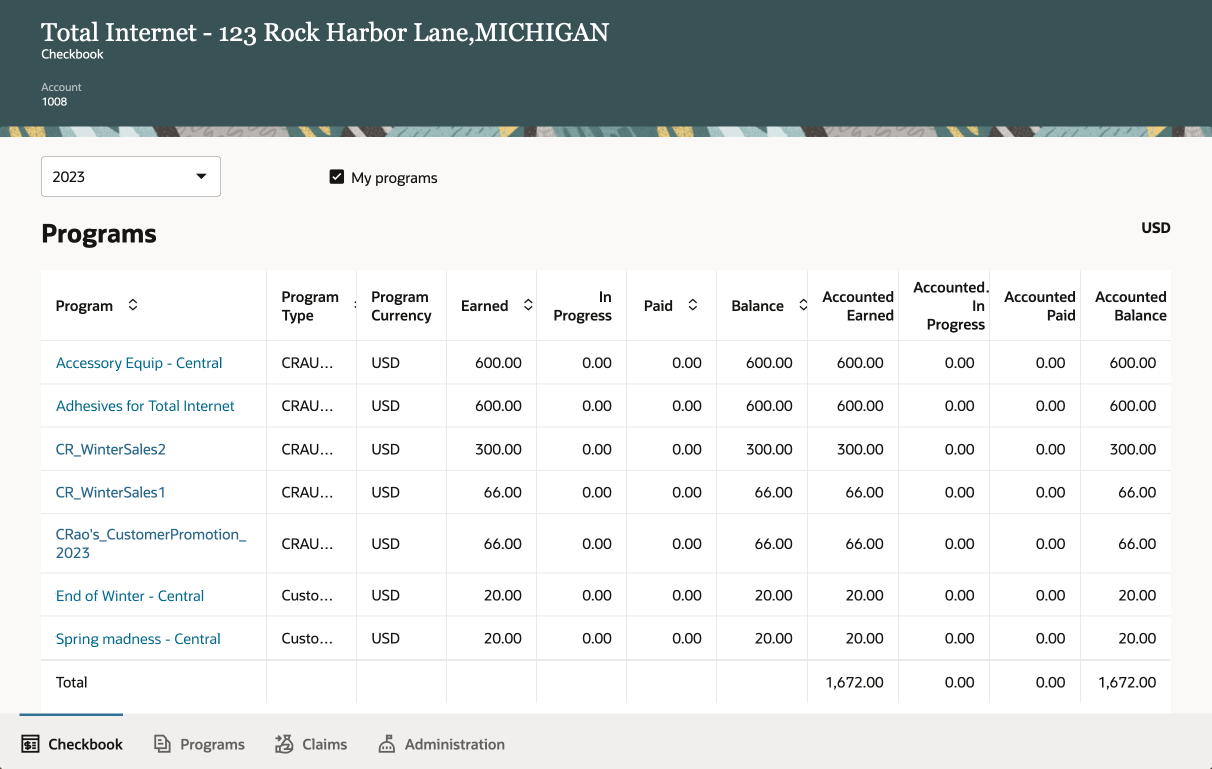Click the Programs tab document icon
Screen dimensions: 1212x769
tap(162, 744)
